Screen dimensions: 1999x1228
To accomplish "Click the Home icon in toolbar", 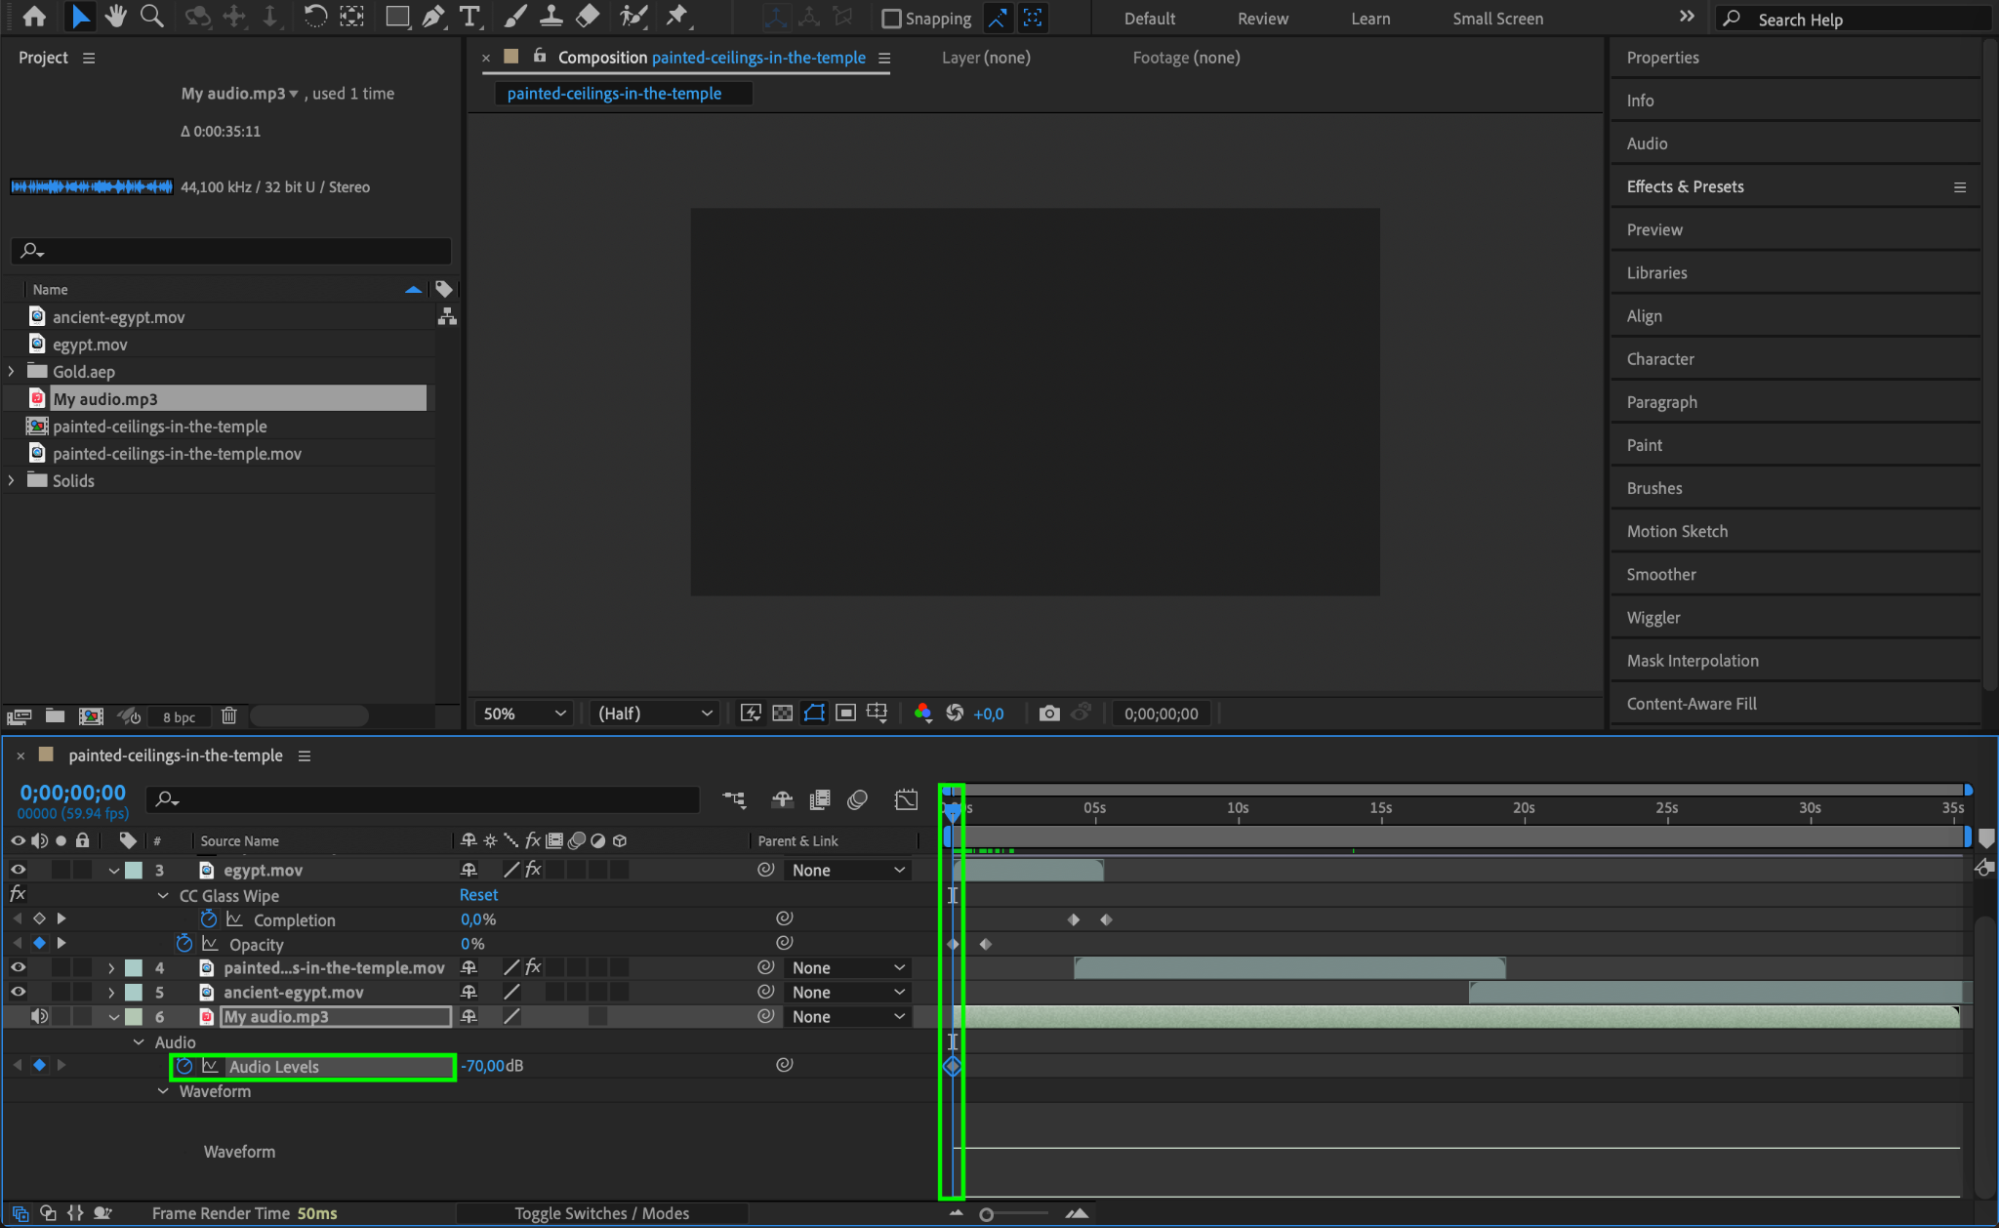I will click(34, 16).
